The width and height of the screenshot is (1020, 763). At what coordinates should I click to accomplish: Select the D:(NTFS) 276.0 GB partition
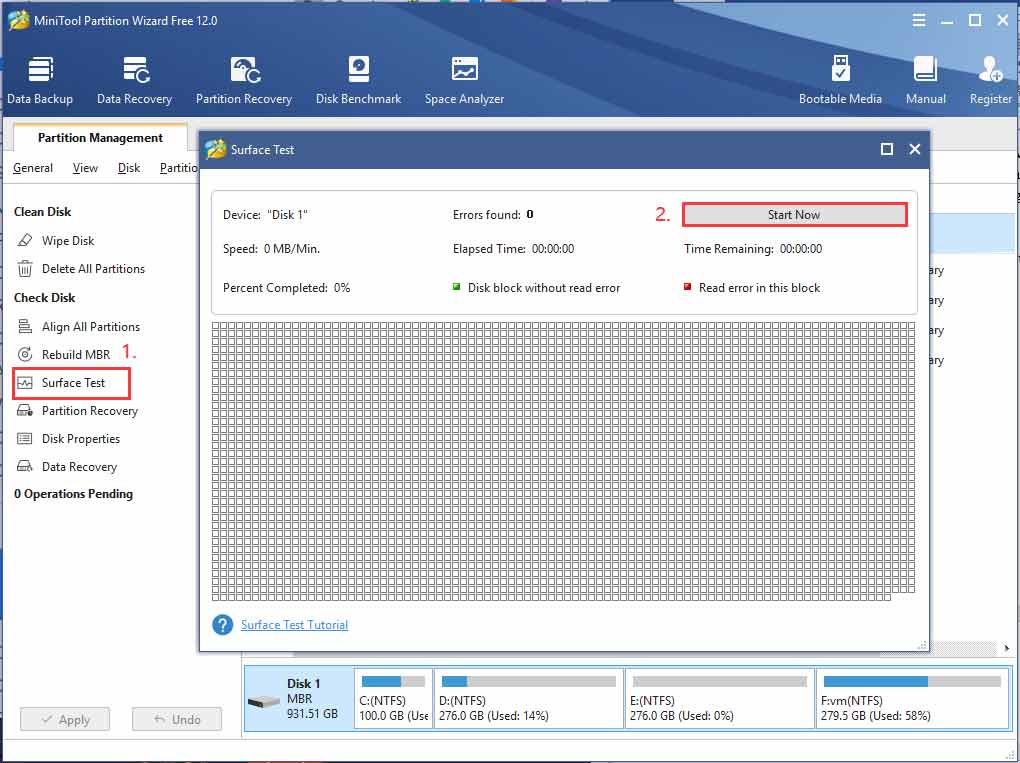528,699
